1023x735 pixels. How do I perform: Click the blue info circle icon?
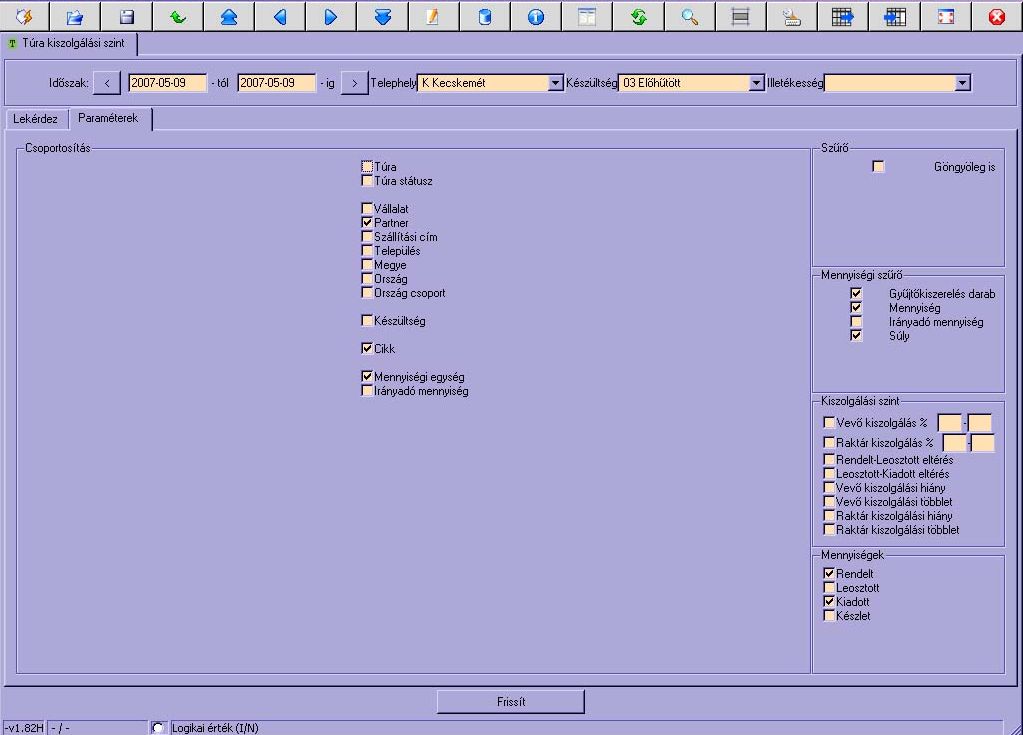tap(536, 16)
